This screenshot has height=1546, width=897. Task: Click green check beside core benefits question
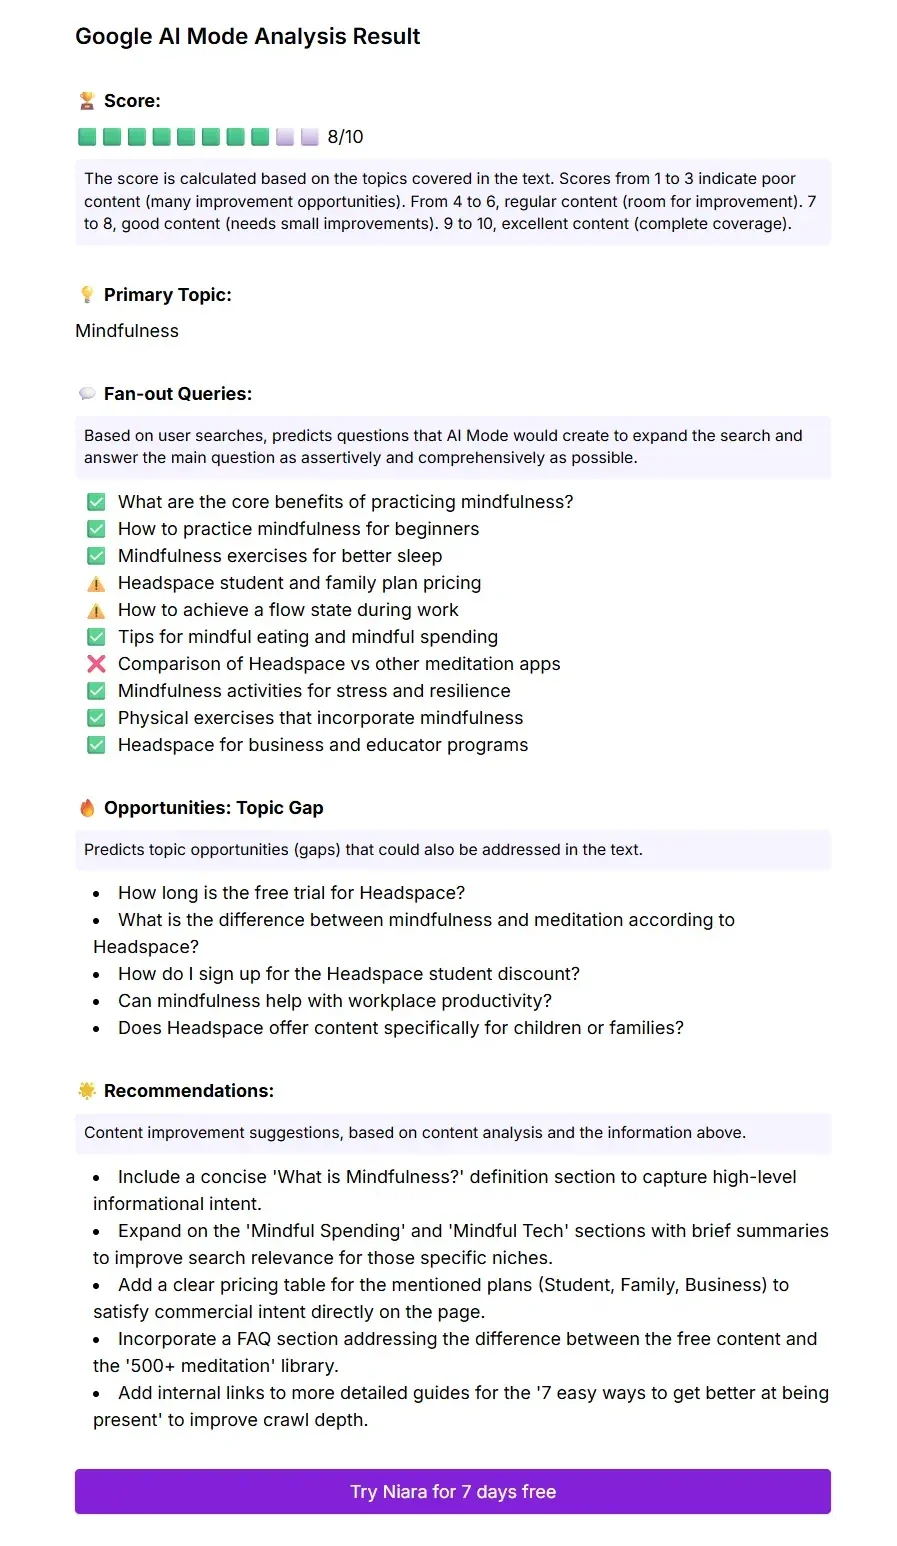coord(96,502)
